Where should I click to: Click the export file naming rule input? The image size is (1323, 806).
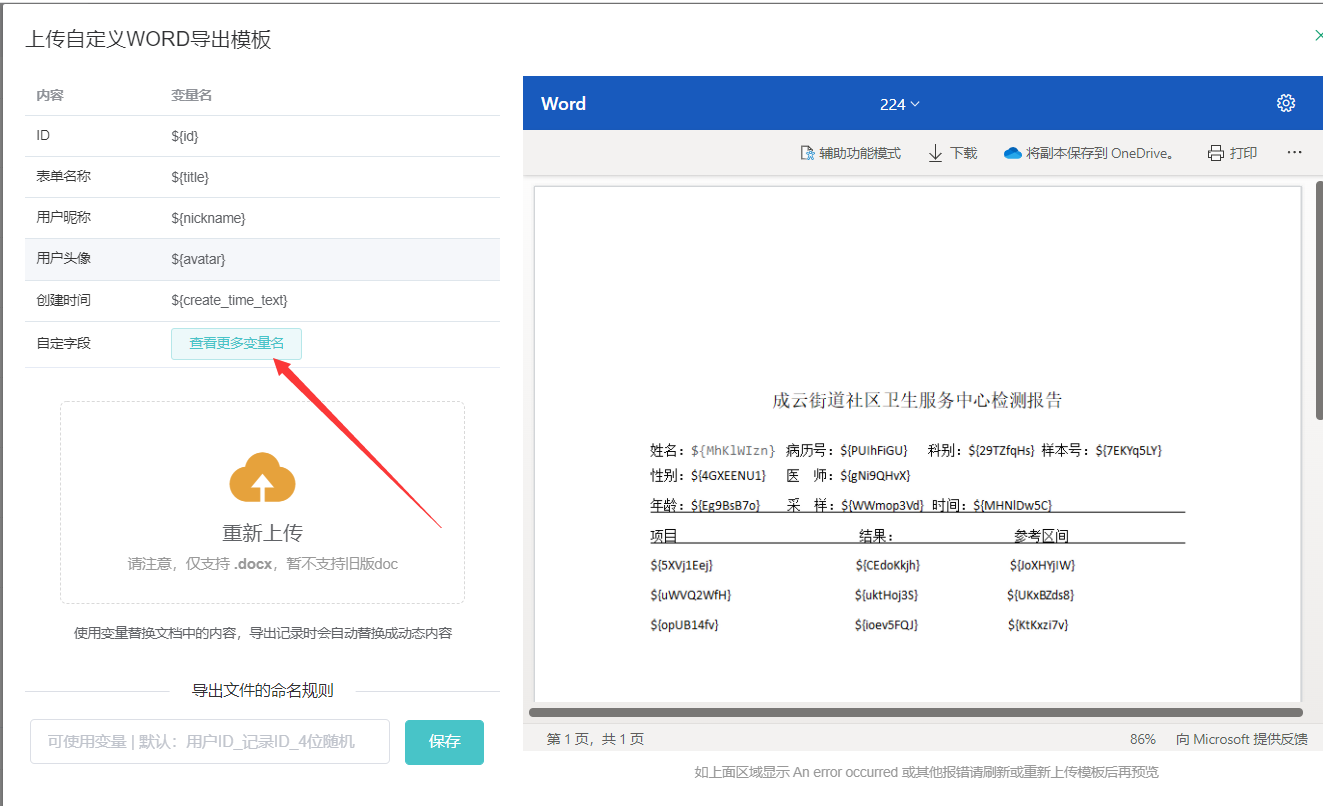[210, 742]
